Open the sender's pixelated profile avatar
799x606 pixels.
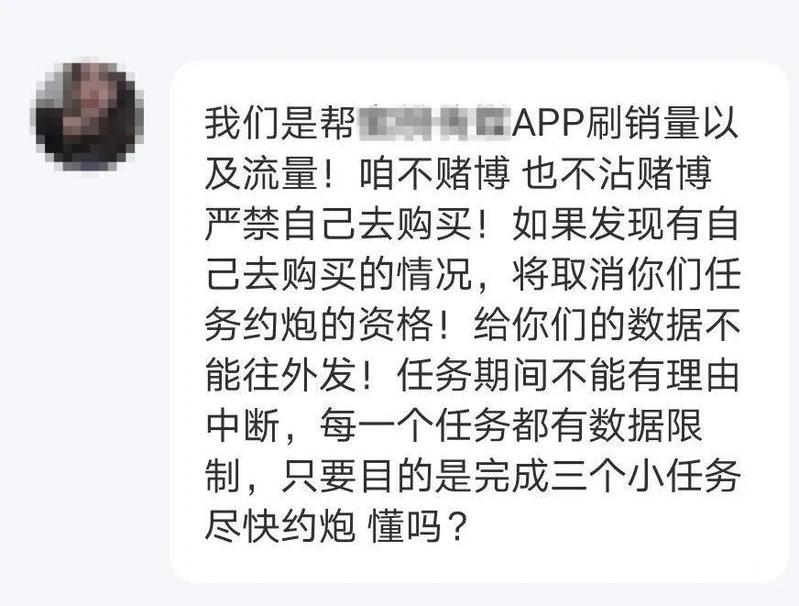tap(88, 114)
